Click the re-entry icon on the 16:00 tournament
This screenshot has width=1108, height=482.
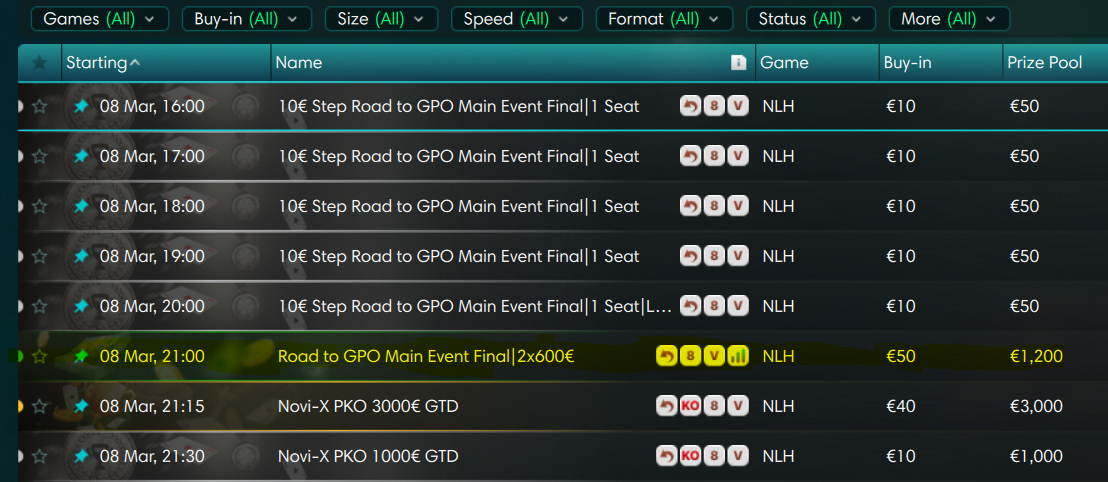690,106
